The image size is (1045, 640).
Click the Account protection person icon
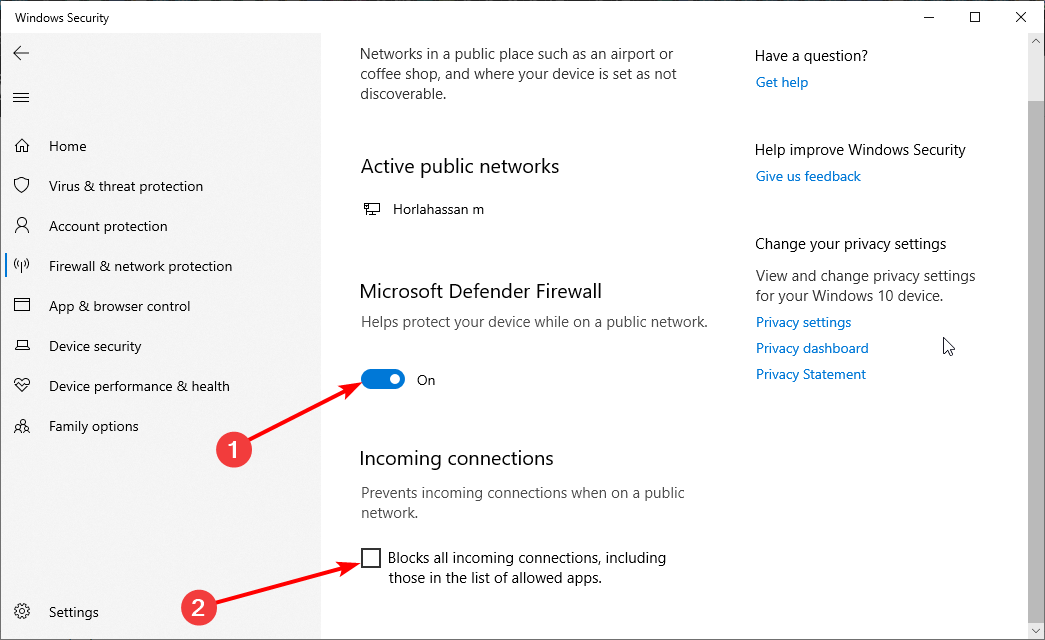pos(22,225)
